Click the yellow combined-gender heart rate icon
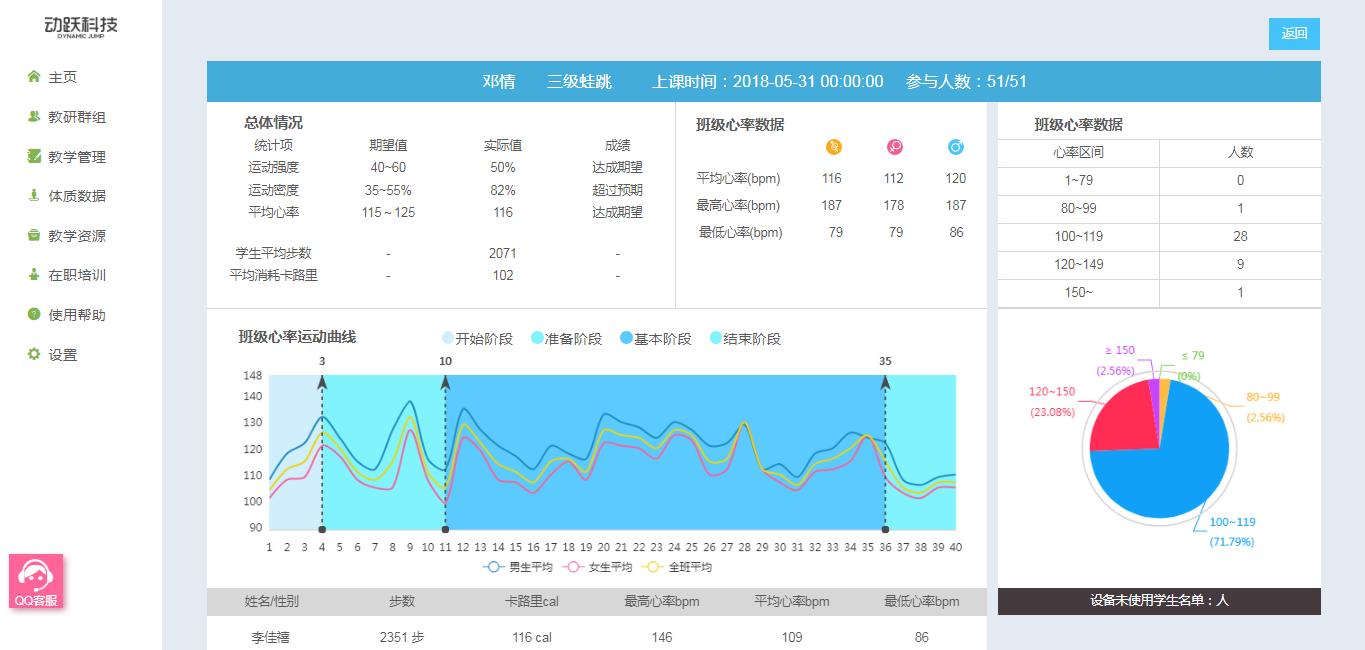The width and height of the screenshot is (1365, 650). pos(832,148)
